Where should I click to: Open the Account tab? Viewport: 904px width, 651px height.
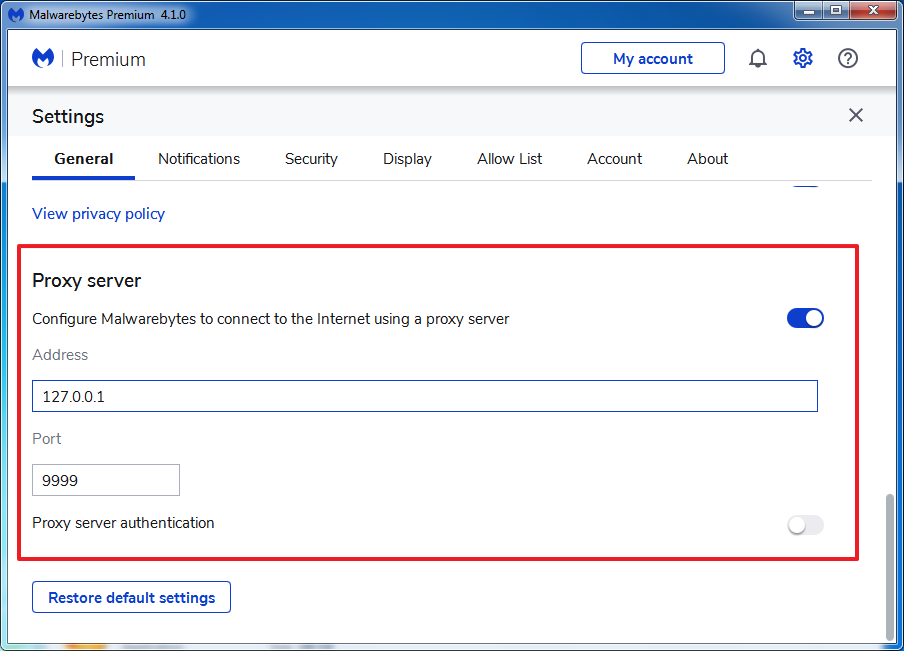(x=615, y=159)
